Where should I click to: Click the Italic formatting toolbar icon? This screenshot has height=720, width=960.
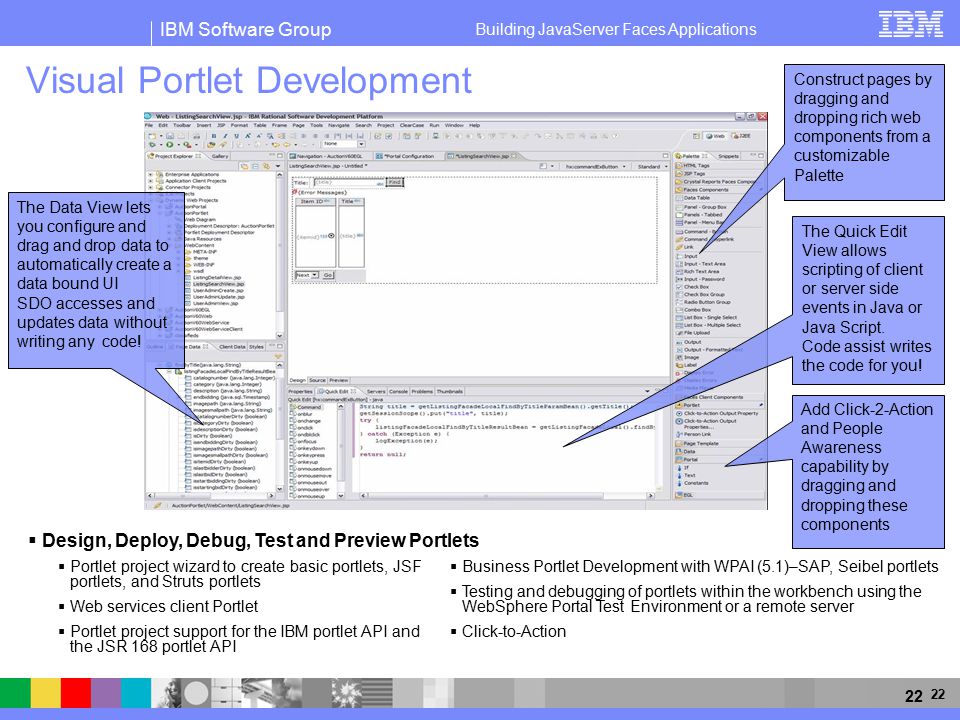[225, 136]
